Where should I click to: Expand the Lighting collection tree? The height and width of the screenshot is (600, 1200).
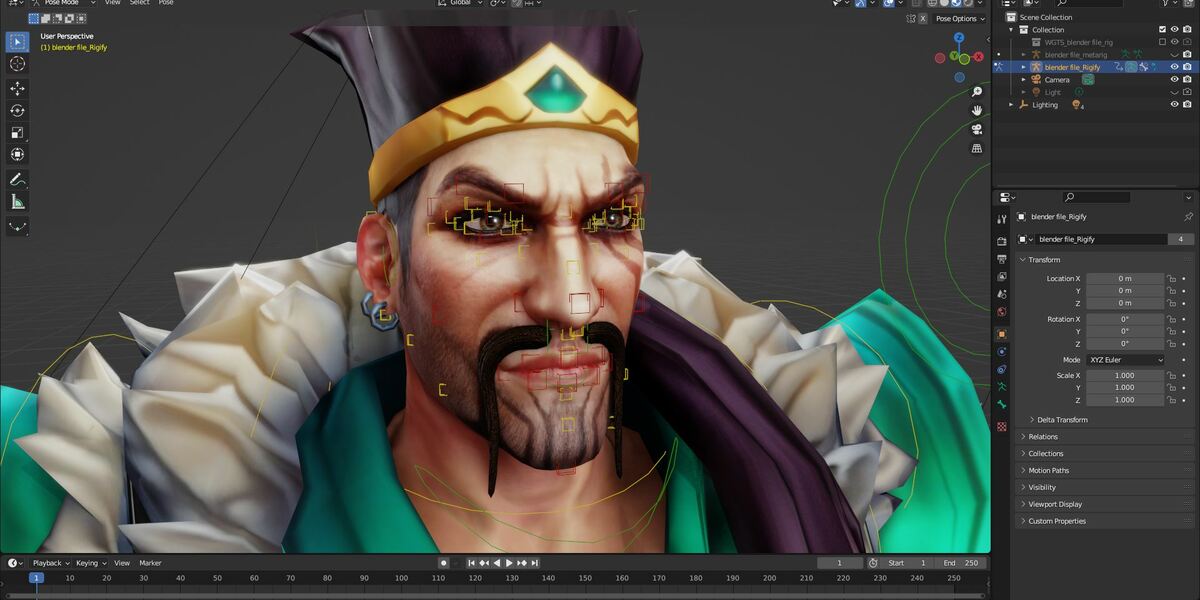click(x=1011, y=104)
